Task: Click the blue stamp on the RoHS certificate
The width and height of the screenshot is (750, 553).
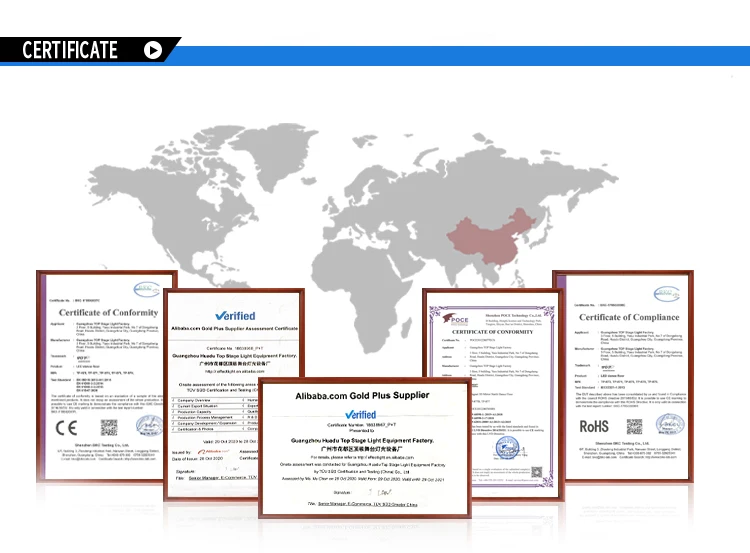Action: 670,424
